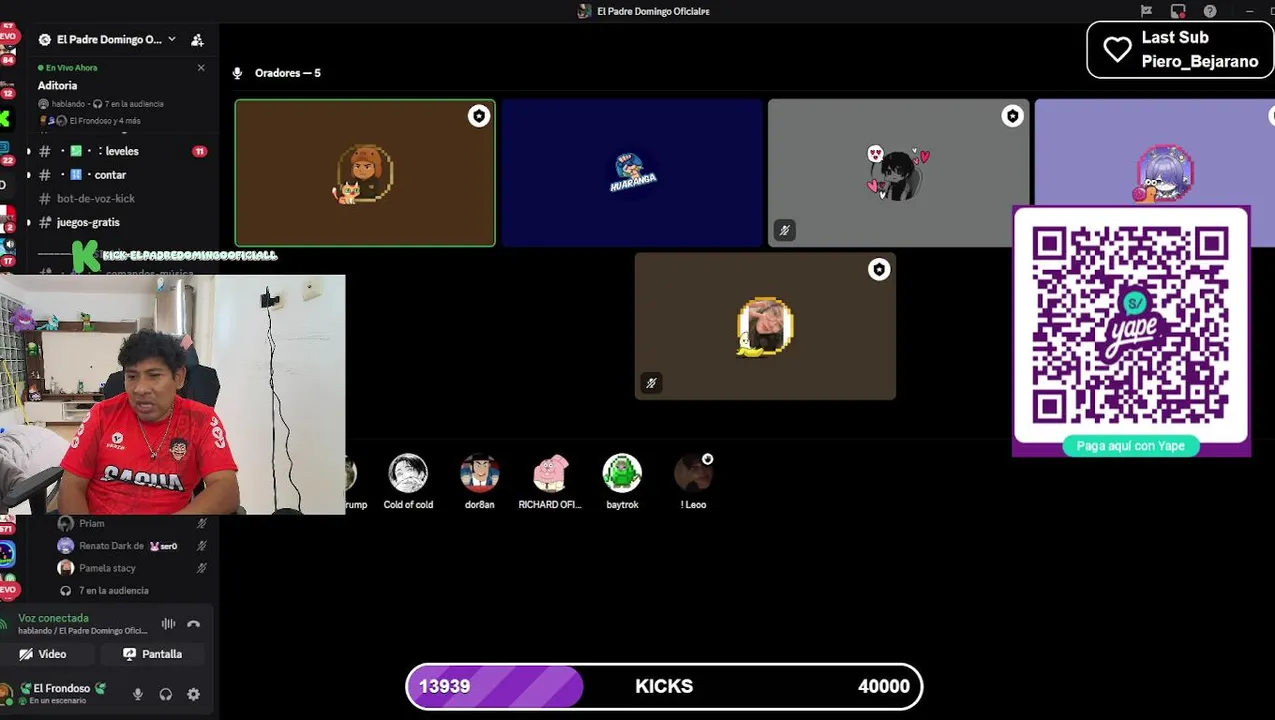Toggle the microphone mute in the user panel
The height and width of the screenshot is (720, 1275).
138,694
